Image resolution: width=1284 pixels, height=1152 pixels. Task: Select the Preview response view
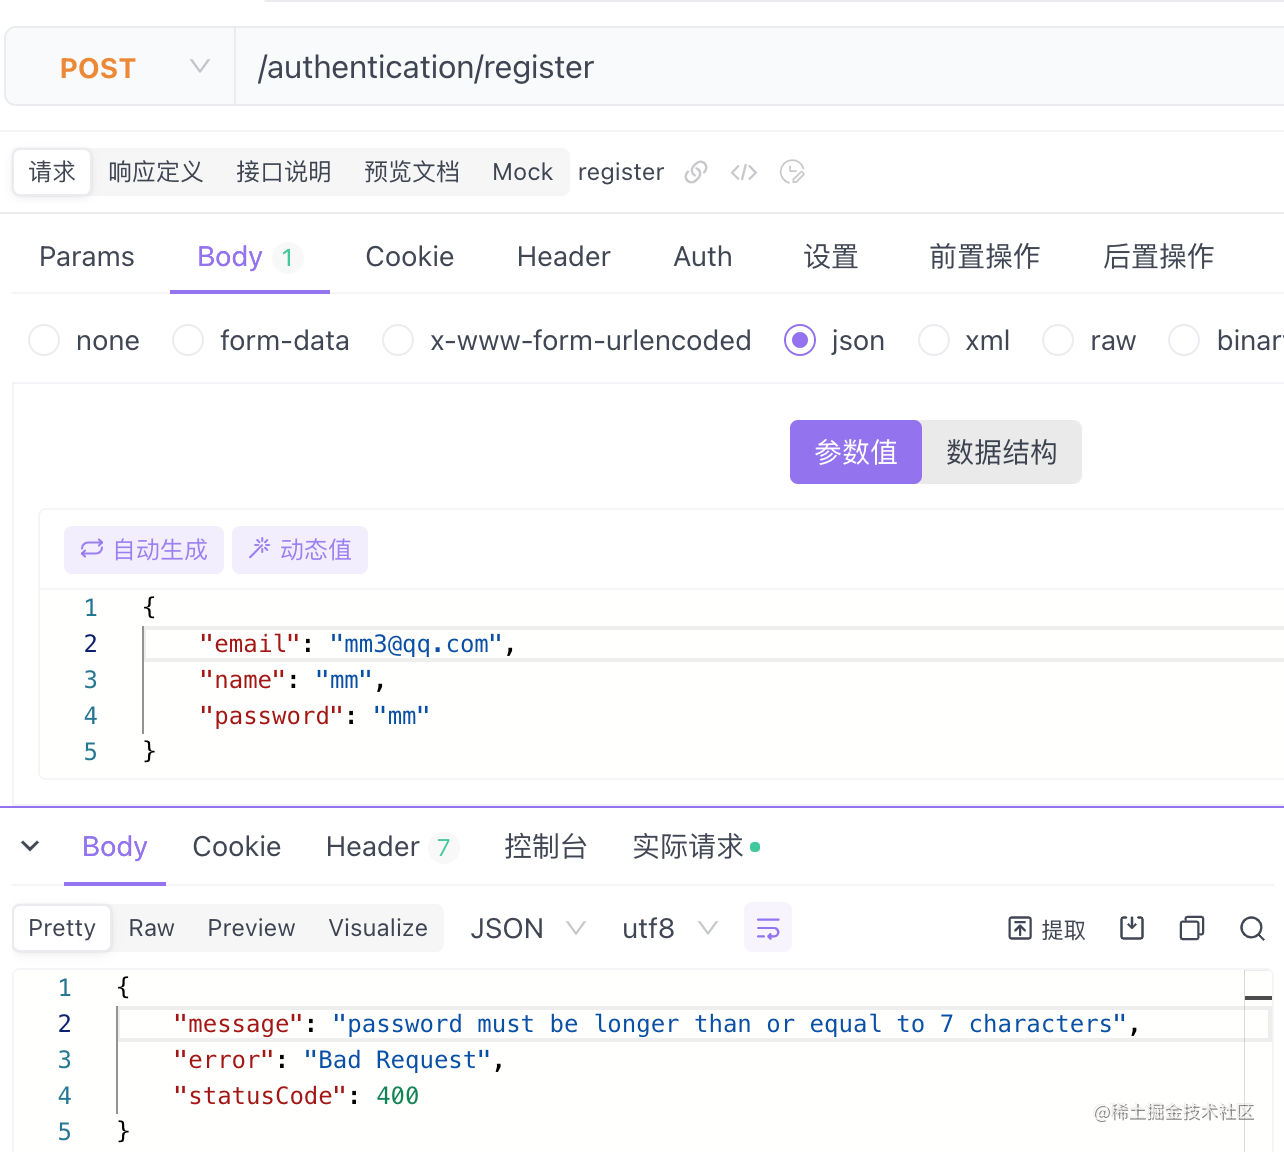tap(252, 928)
